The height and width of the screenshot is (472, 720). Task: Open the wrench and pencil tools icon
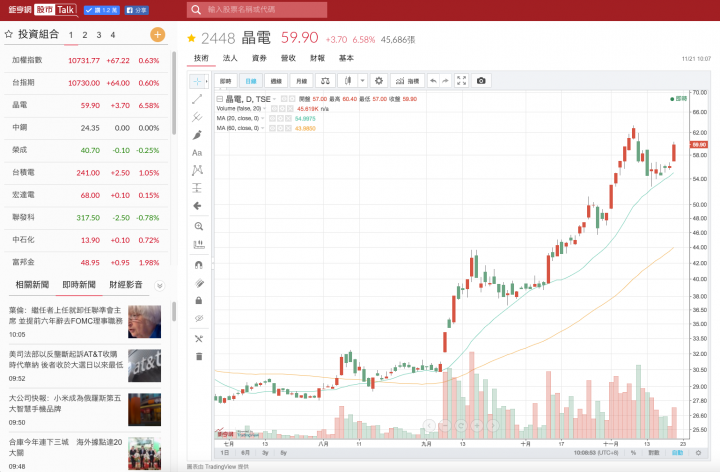coord(199,339)
